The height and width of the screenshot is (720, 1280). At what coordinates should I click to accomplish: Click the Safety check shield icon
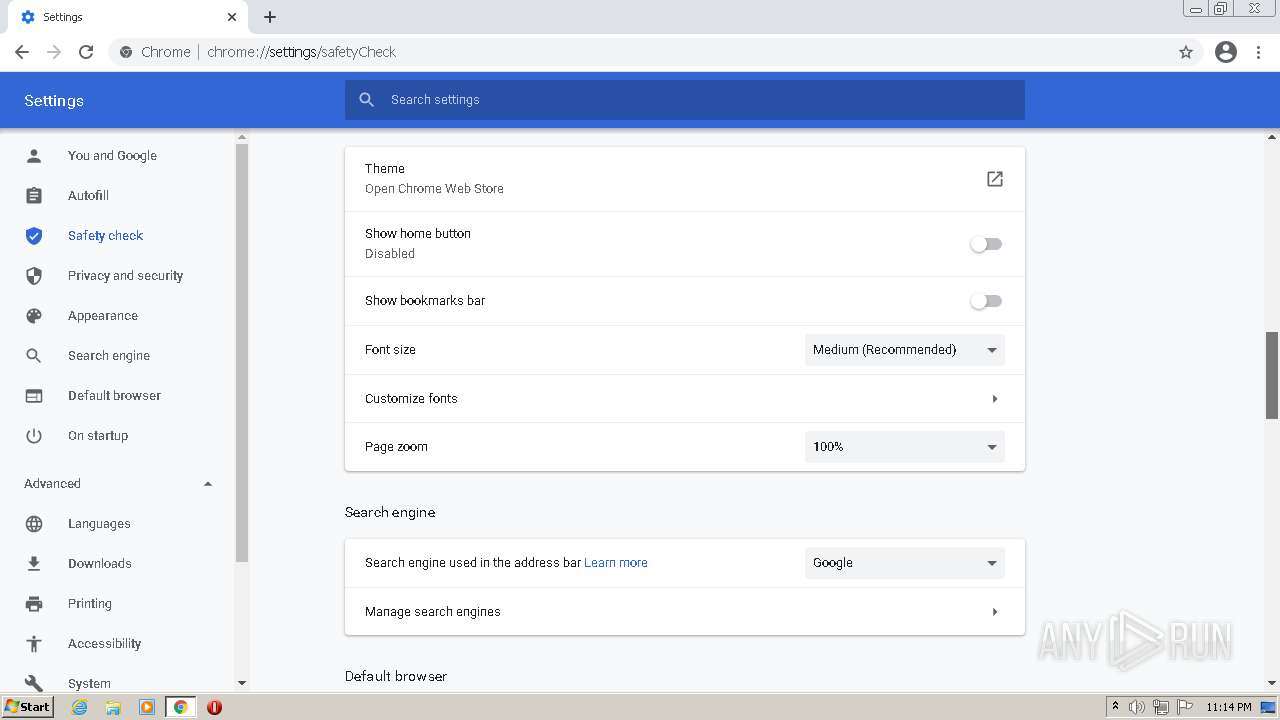pos(34,236)
